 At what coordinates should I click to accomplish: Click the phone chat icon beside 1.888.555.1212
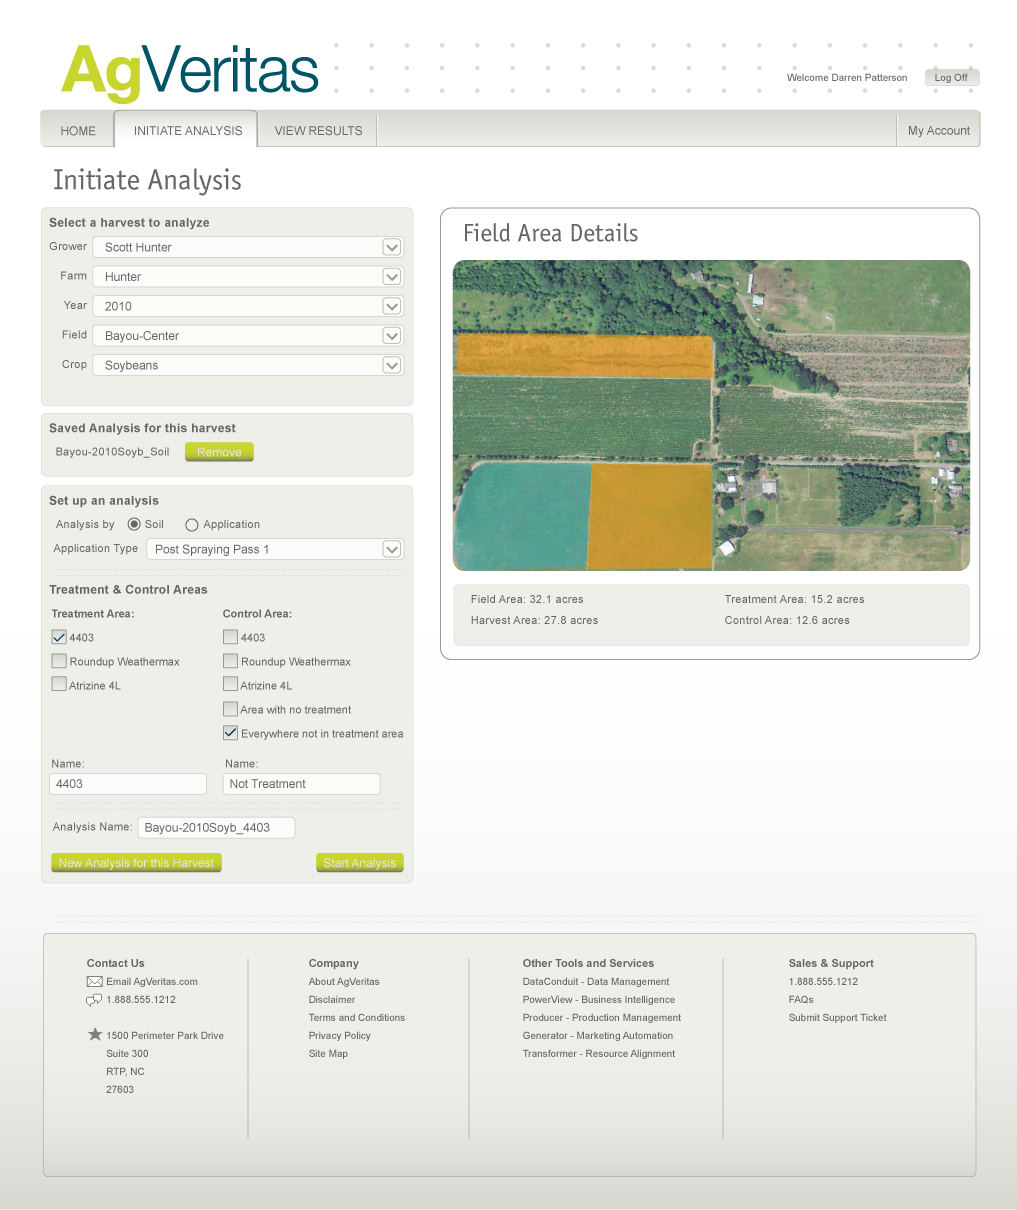(95, 1000)
